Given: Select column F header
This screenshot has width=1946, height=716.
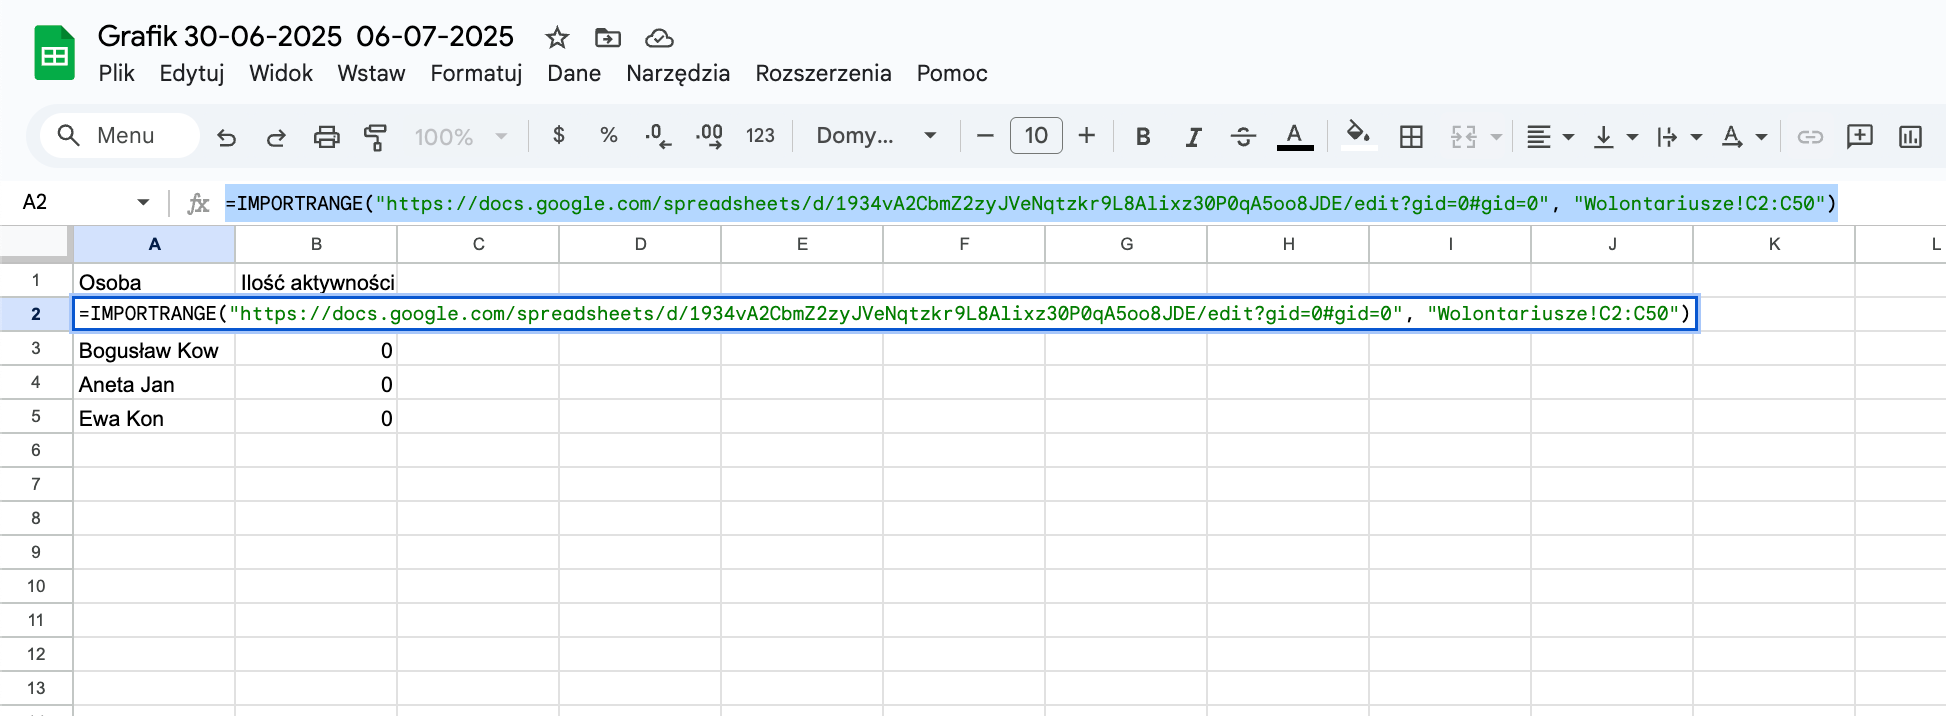Looking at the screenshot, I should 964,244.
